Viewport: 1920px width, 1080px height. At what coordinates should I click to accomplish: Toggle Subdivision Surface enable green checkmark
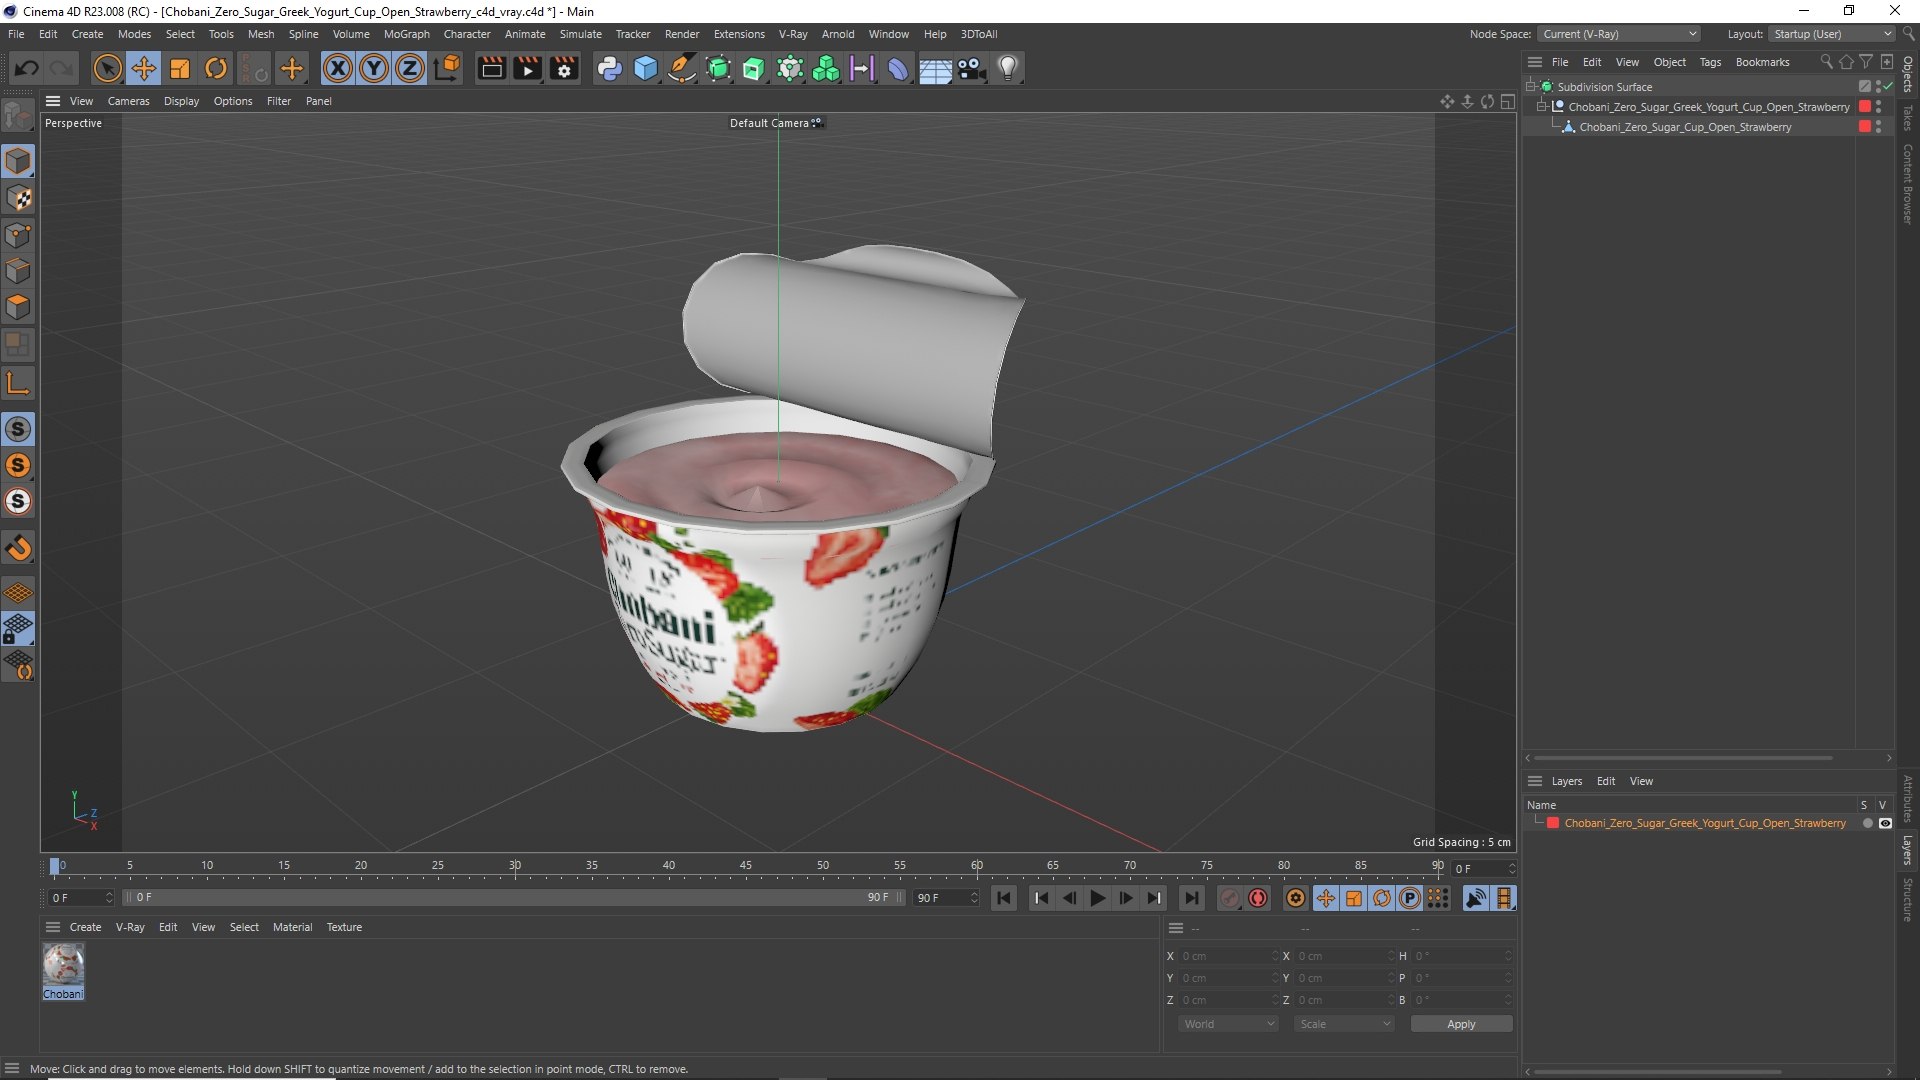point(1887,87)
